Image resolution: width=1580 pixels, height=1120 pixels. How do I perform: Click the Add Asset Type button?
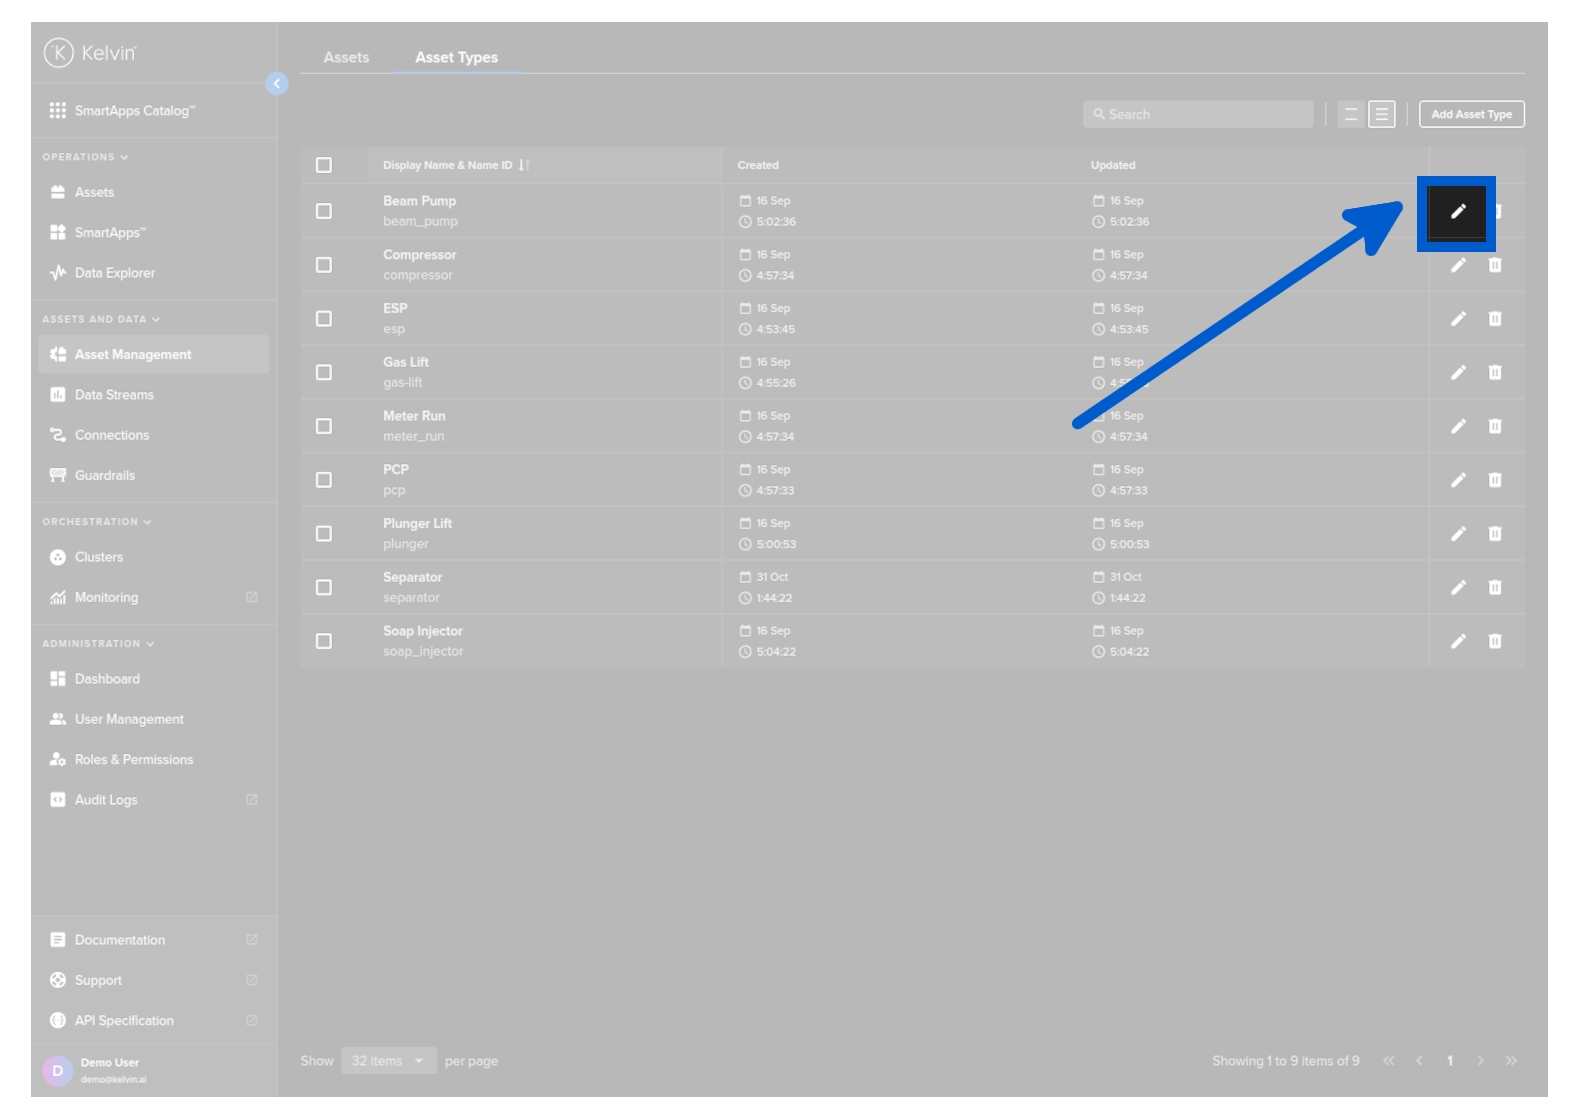tap(1471, 115)
